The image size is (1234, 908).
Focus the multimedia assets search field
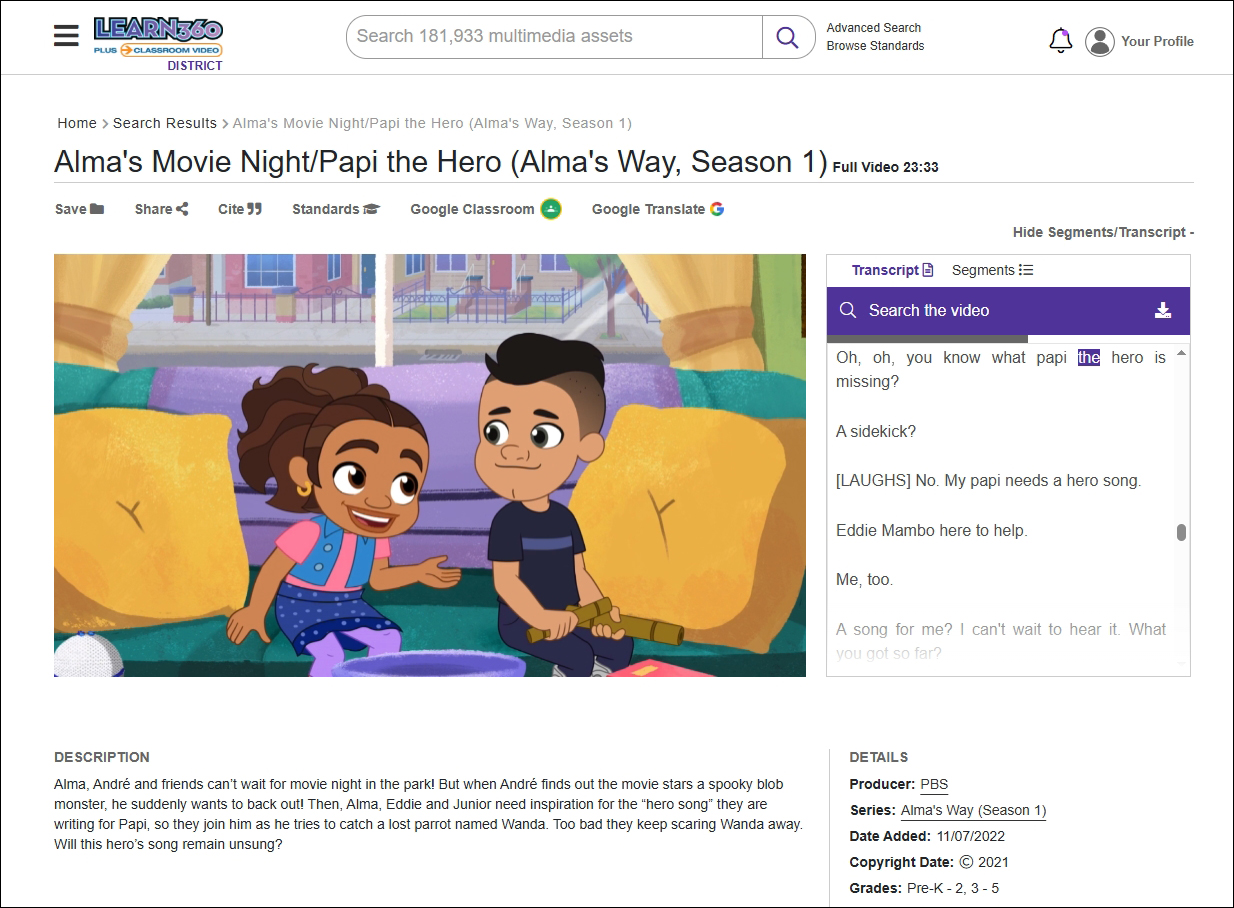click(554, 37)
